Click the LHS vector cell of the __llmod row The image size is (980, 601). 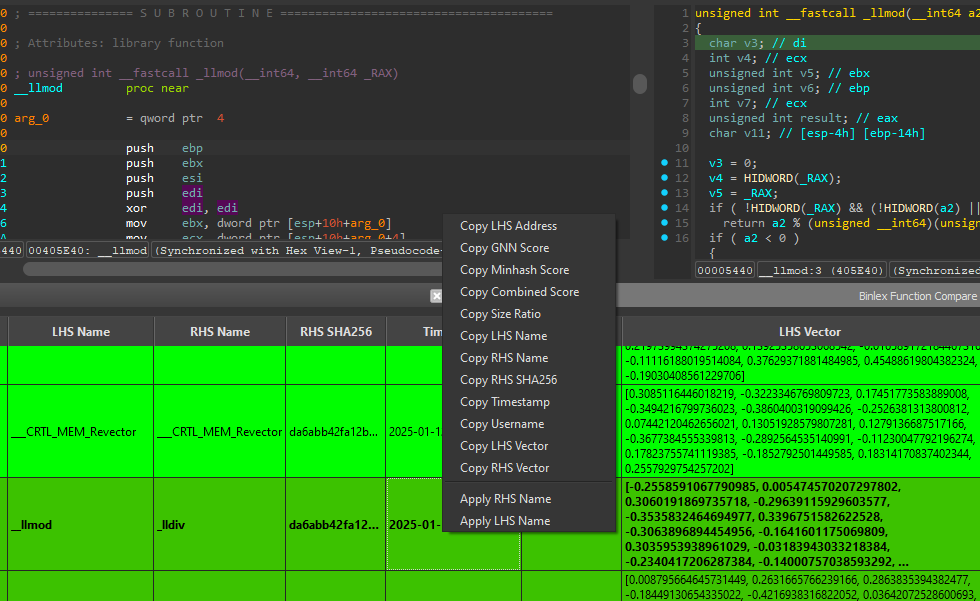[802, 525]
